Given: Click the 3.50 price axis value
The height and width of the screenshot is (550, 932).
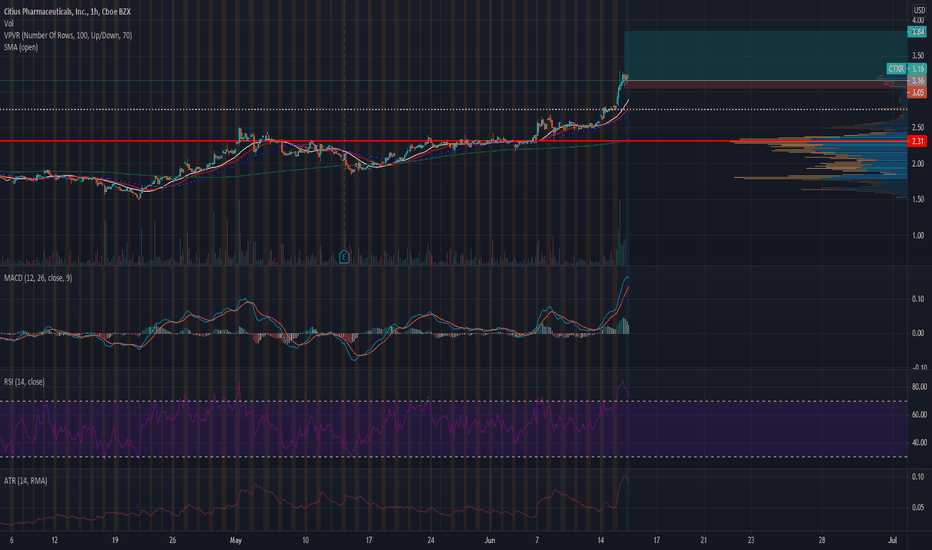Looking at the screenshot, I should (918, 55).
